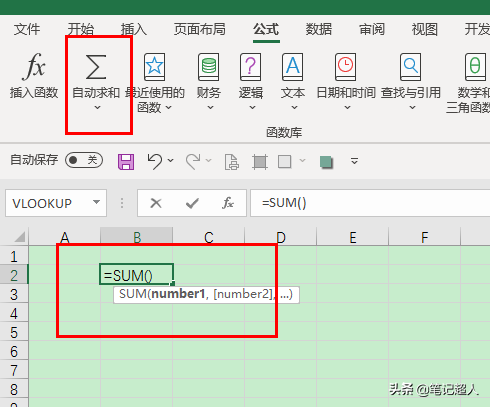Expand the Lookup and Reference dropdown chevron

pos(412,108)
